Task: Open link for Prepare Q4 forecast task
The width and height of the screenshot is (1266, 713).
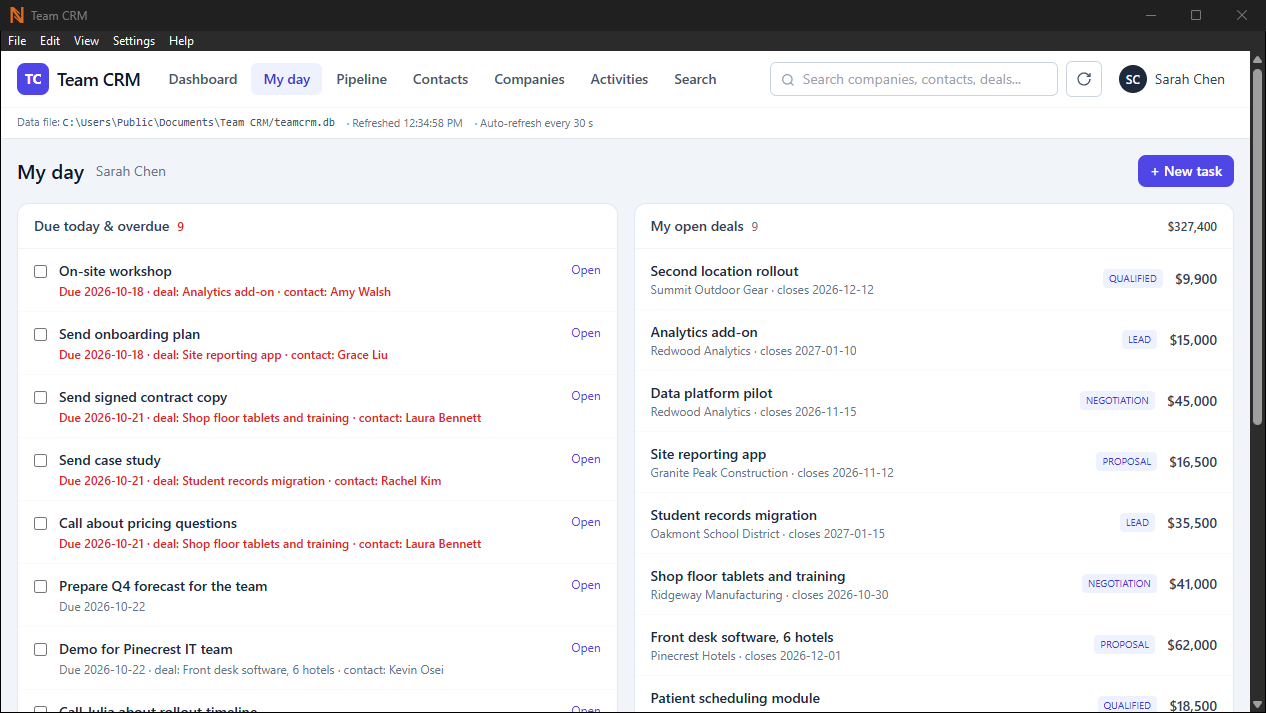Action: [x=586, y=585]
